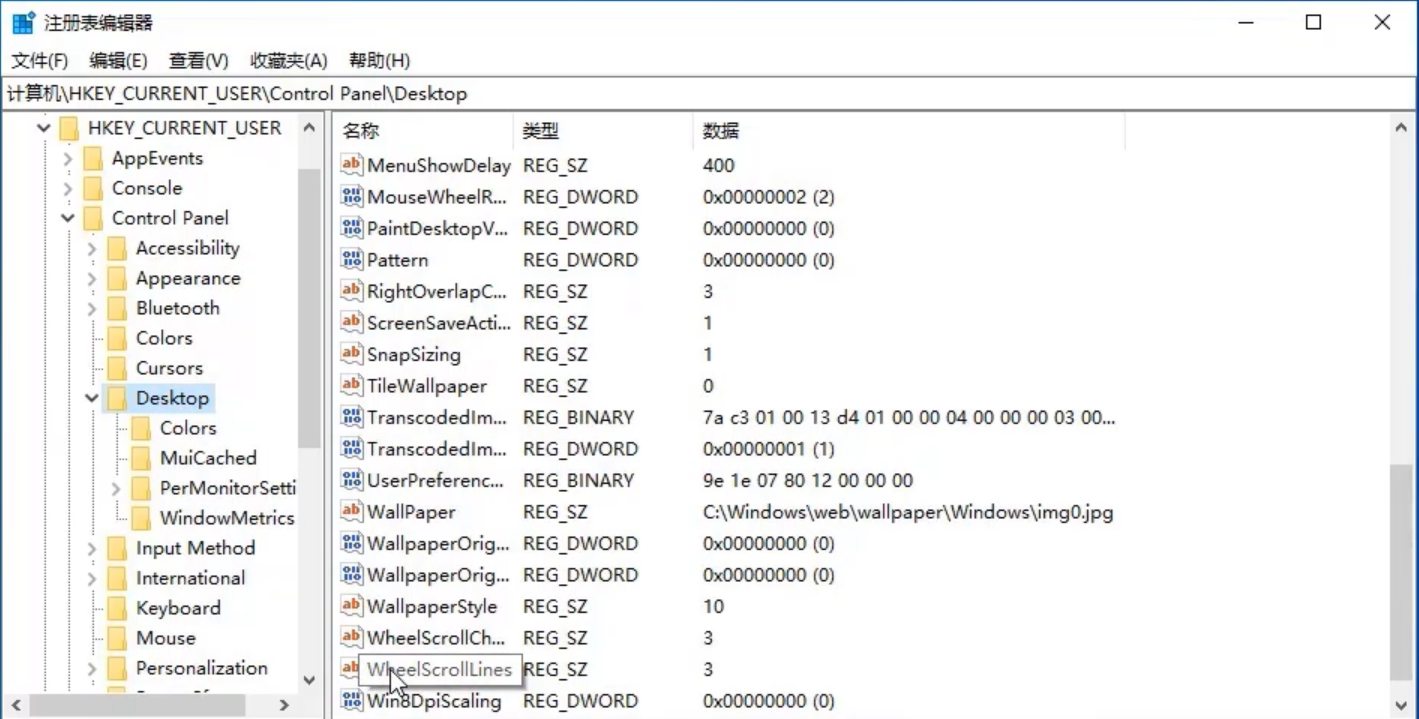Select the Cursors folder icon
Screen dimensions: 1419x719
(x=118, y=368)
